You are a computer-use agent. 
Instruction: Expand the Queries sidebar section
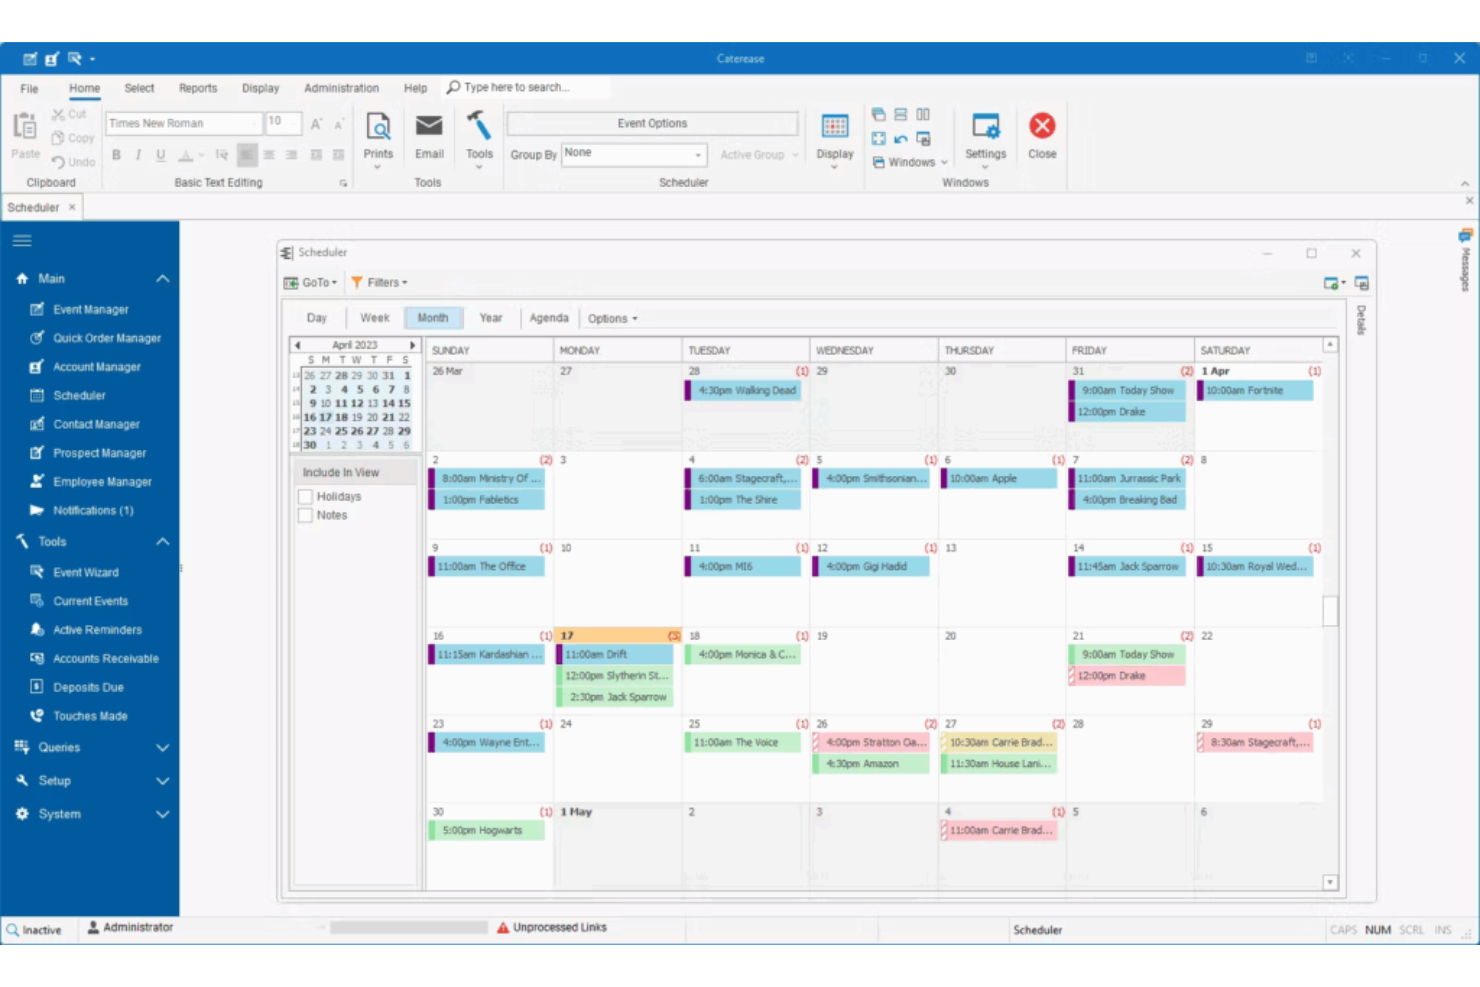[x=162, y=748]
